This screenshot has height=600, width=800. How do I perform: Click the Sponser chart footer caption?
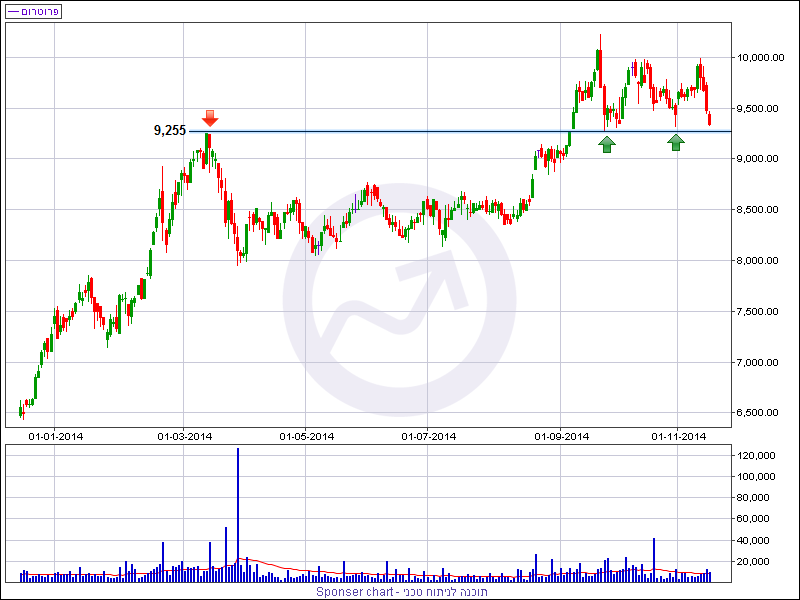coord(400,591)
